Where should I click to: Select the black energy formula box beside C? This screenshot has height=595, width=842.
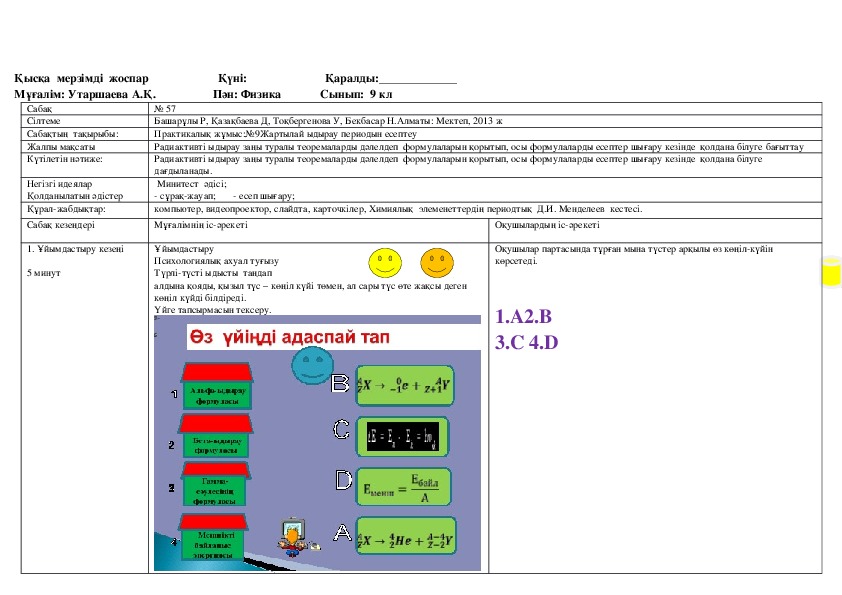click(402, 437)
